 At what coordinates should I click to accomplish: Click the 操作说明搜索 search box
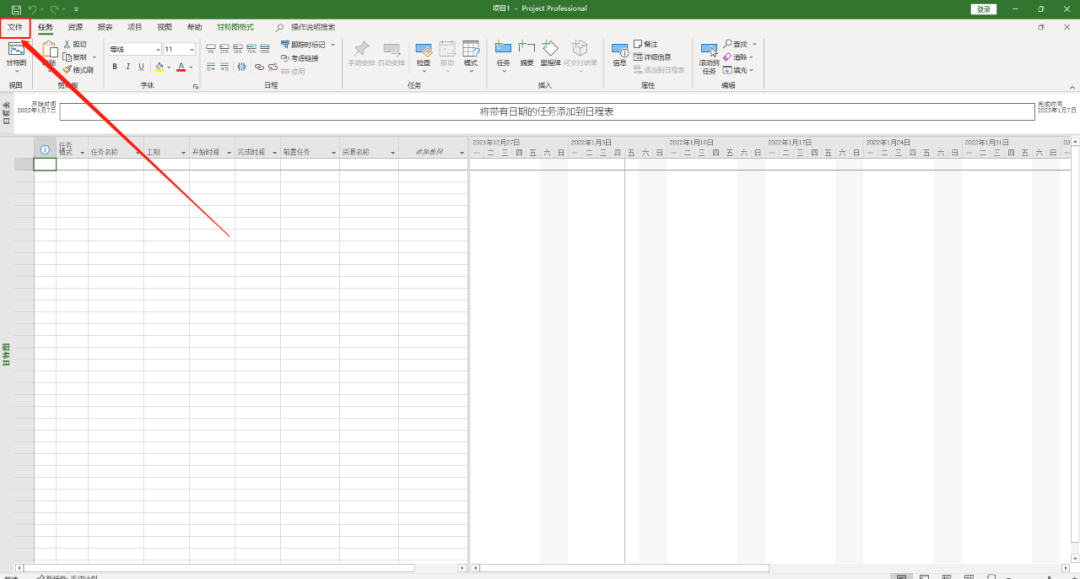click(x=312, y=27)
